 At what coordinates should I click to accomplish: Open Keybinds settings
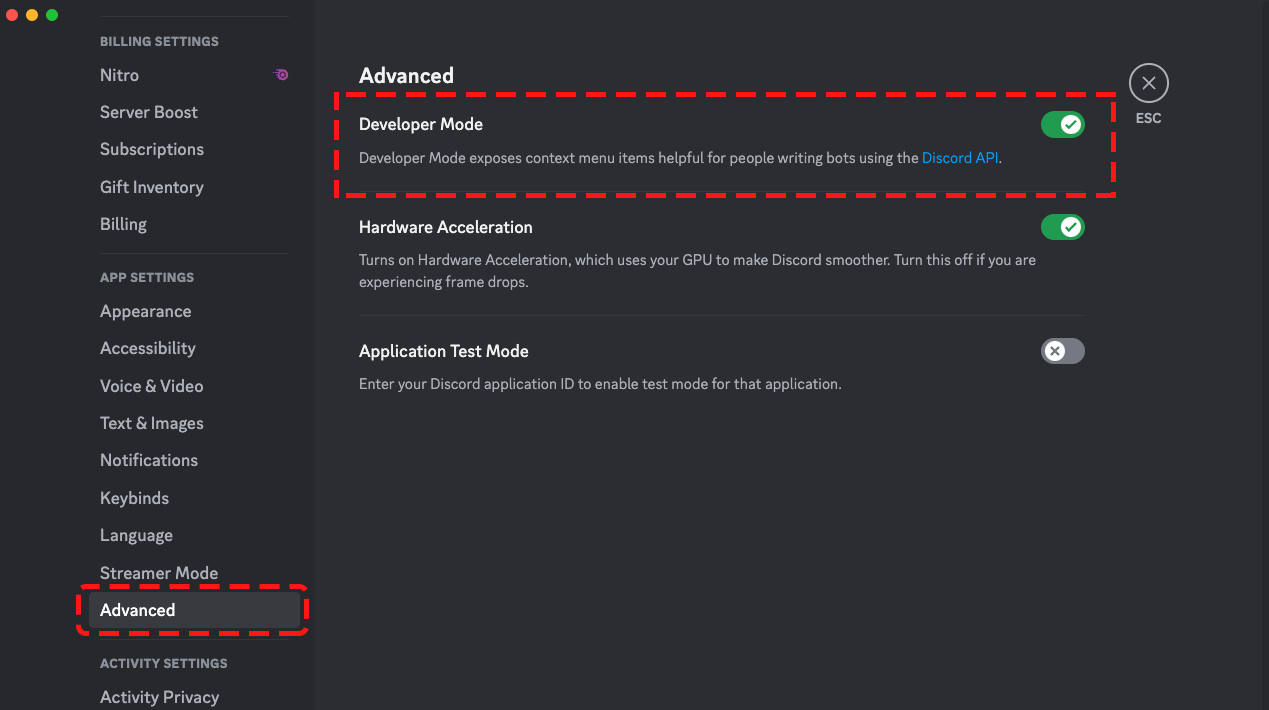(x=134, y=498)
